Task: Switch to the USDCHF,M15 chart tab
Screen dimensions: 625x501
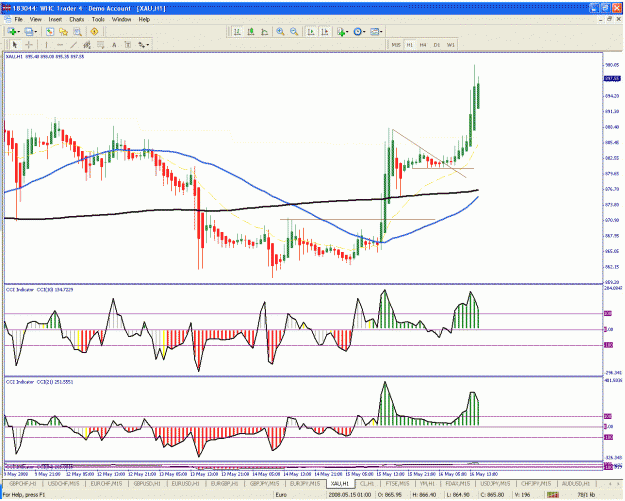Action: pyautogui.click(x=63, y=484)
